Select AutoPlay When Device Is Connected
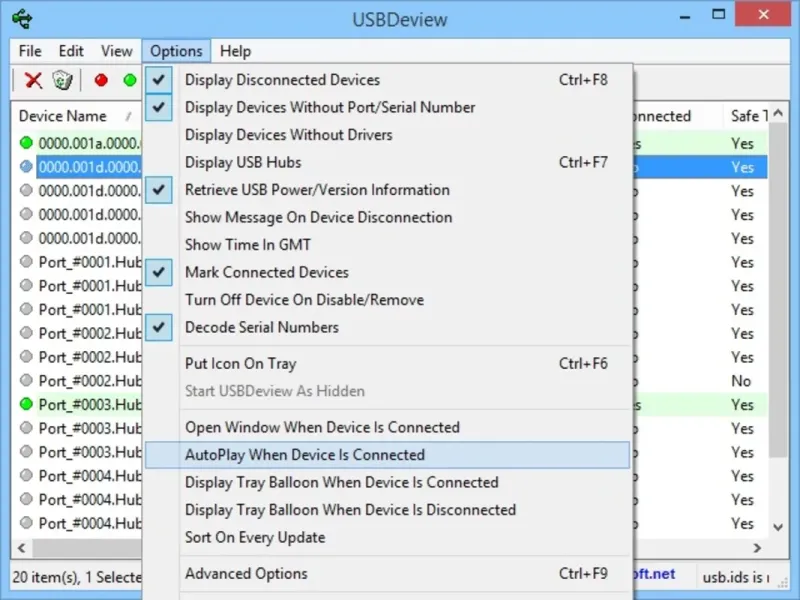 (387, 455)
